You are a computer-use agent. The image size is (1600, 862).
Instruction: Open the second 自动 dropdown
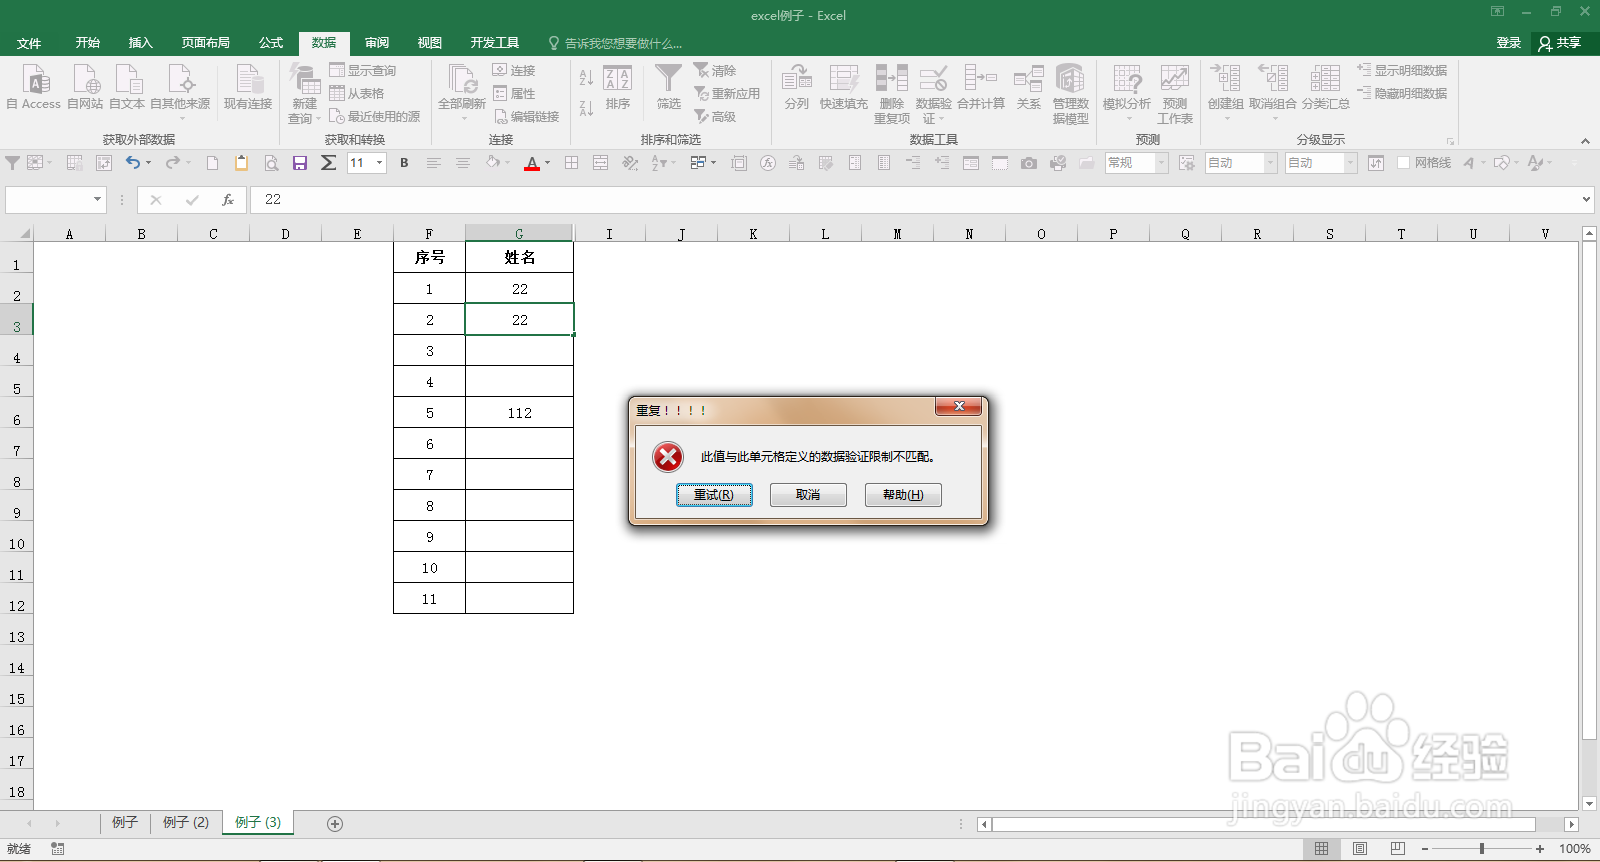tap(1350, 162)
